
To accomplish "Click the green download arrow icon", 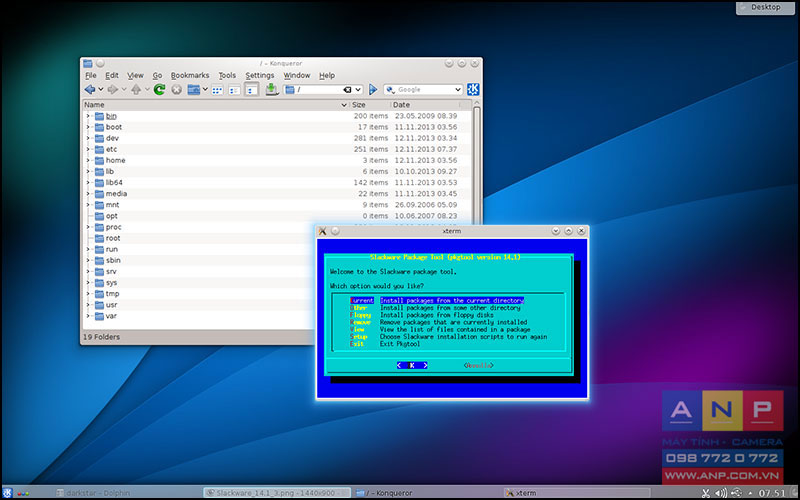I will (x=271, y=89).
